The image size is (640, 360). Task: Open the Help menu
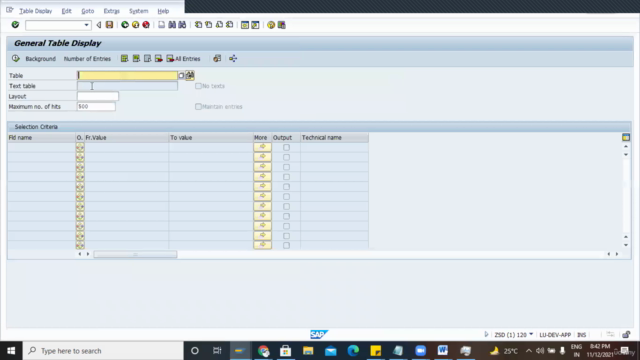(163, 11)
